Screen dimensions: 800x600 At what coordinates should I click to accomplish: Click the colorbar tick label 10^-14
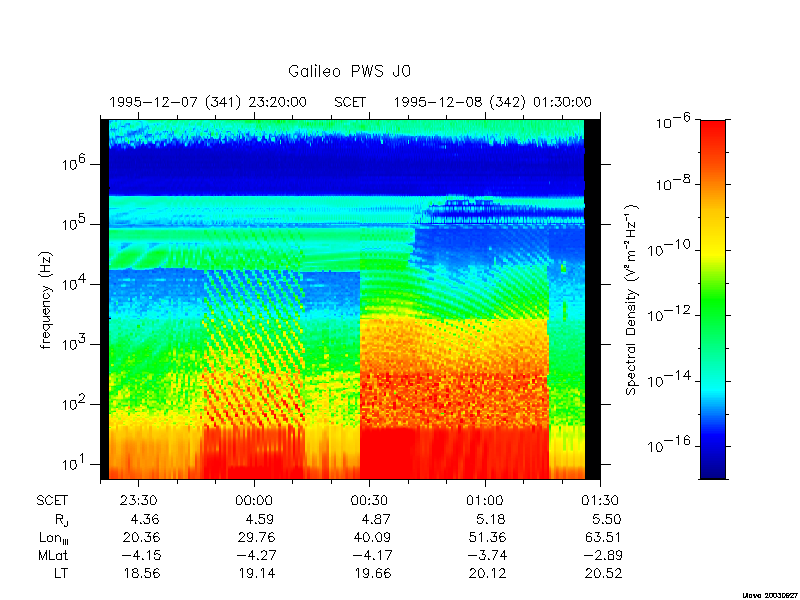[x=669, y=381]
